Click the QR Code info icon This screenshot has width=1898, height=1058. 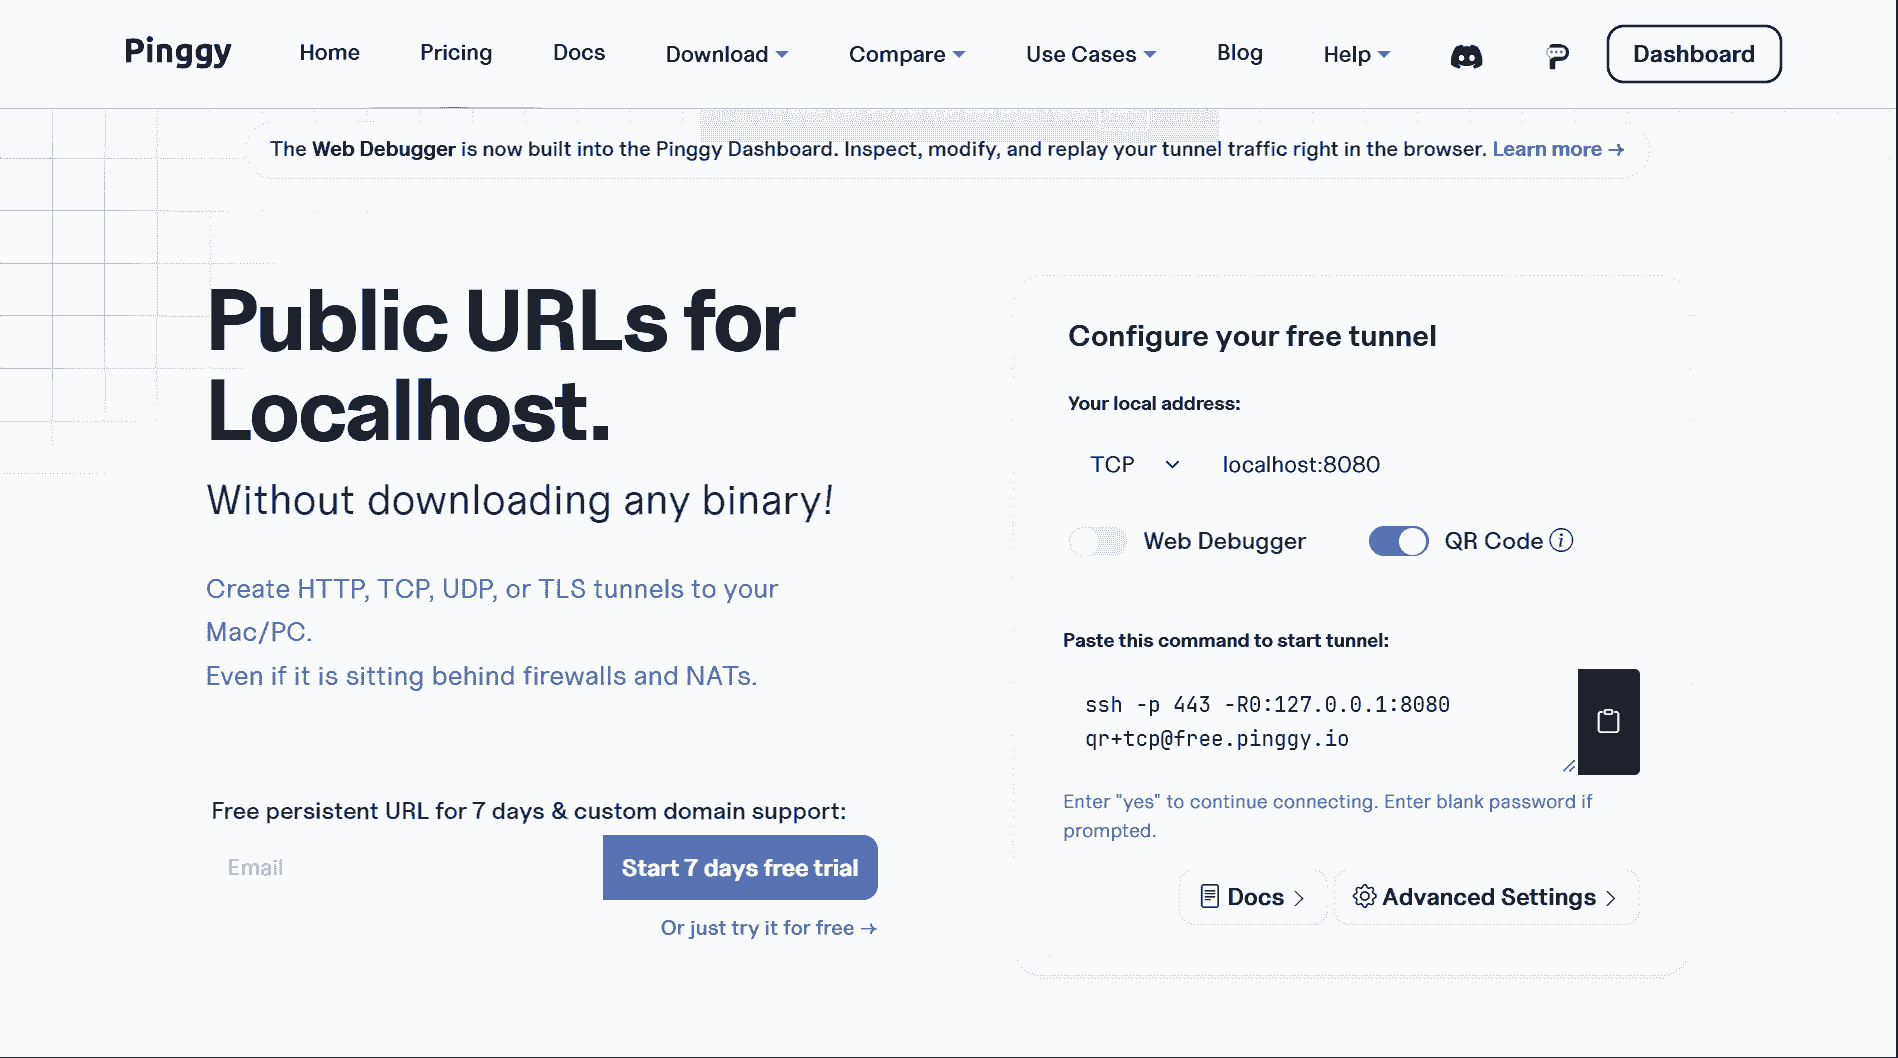1561,541
